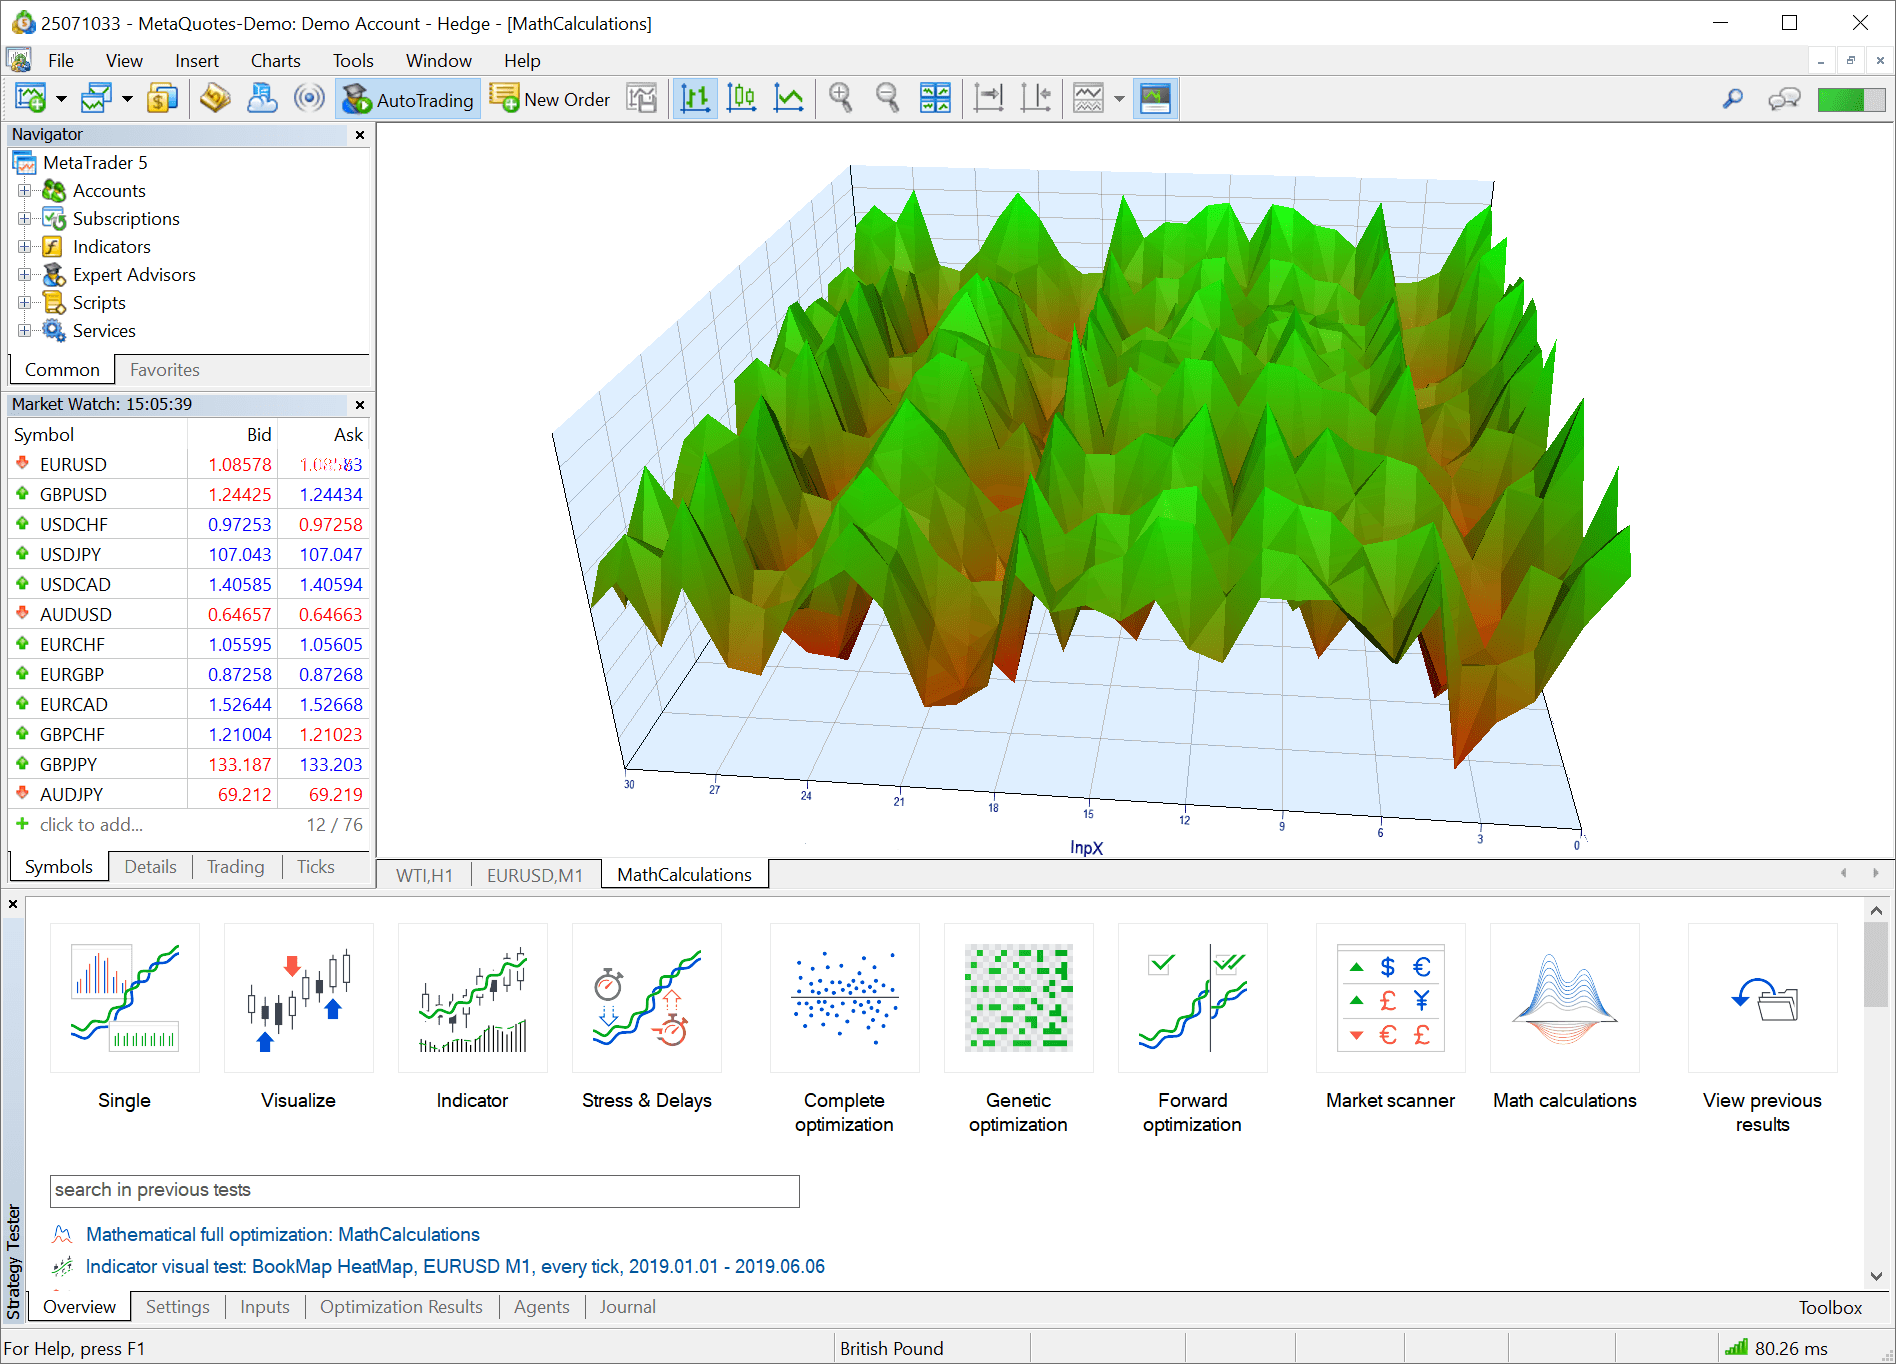Select the line chart icon
This screenshot has width=1896, height=1364.
(x=788, y=99)
